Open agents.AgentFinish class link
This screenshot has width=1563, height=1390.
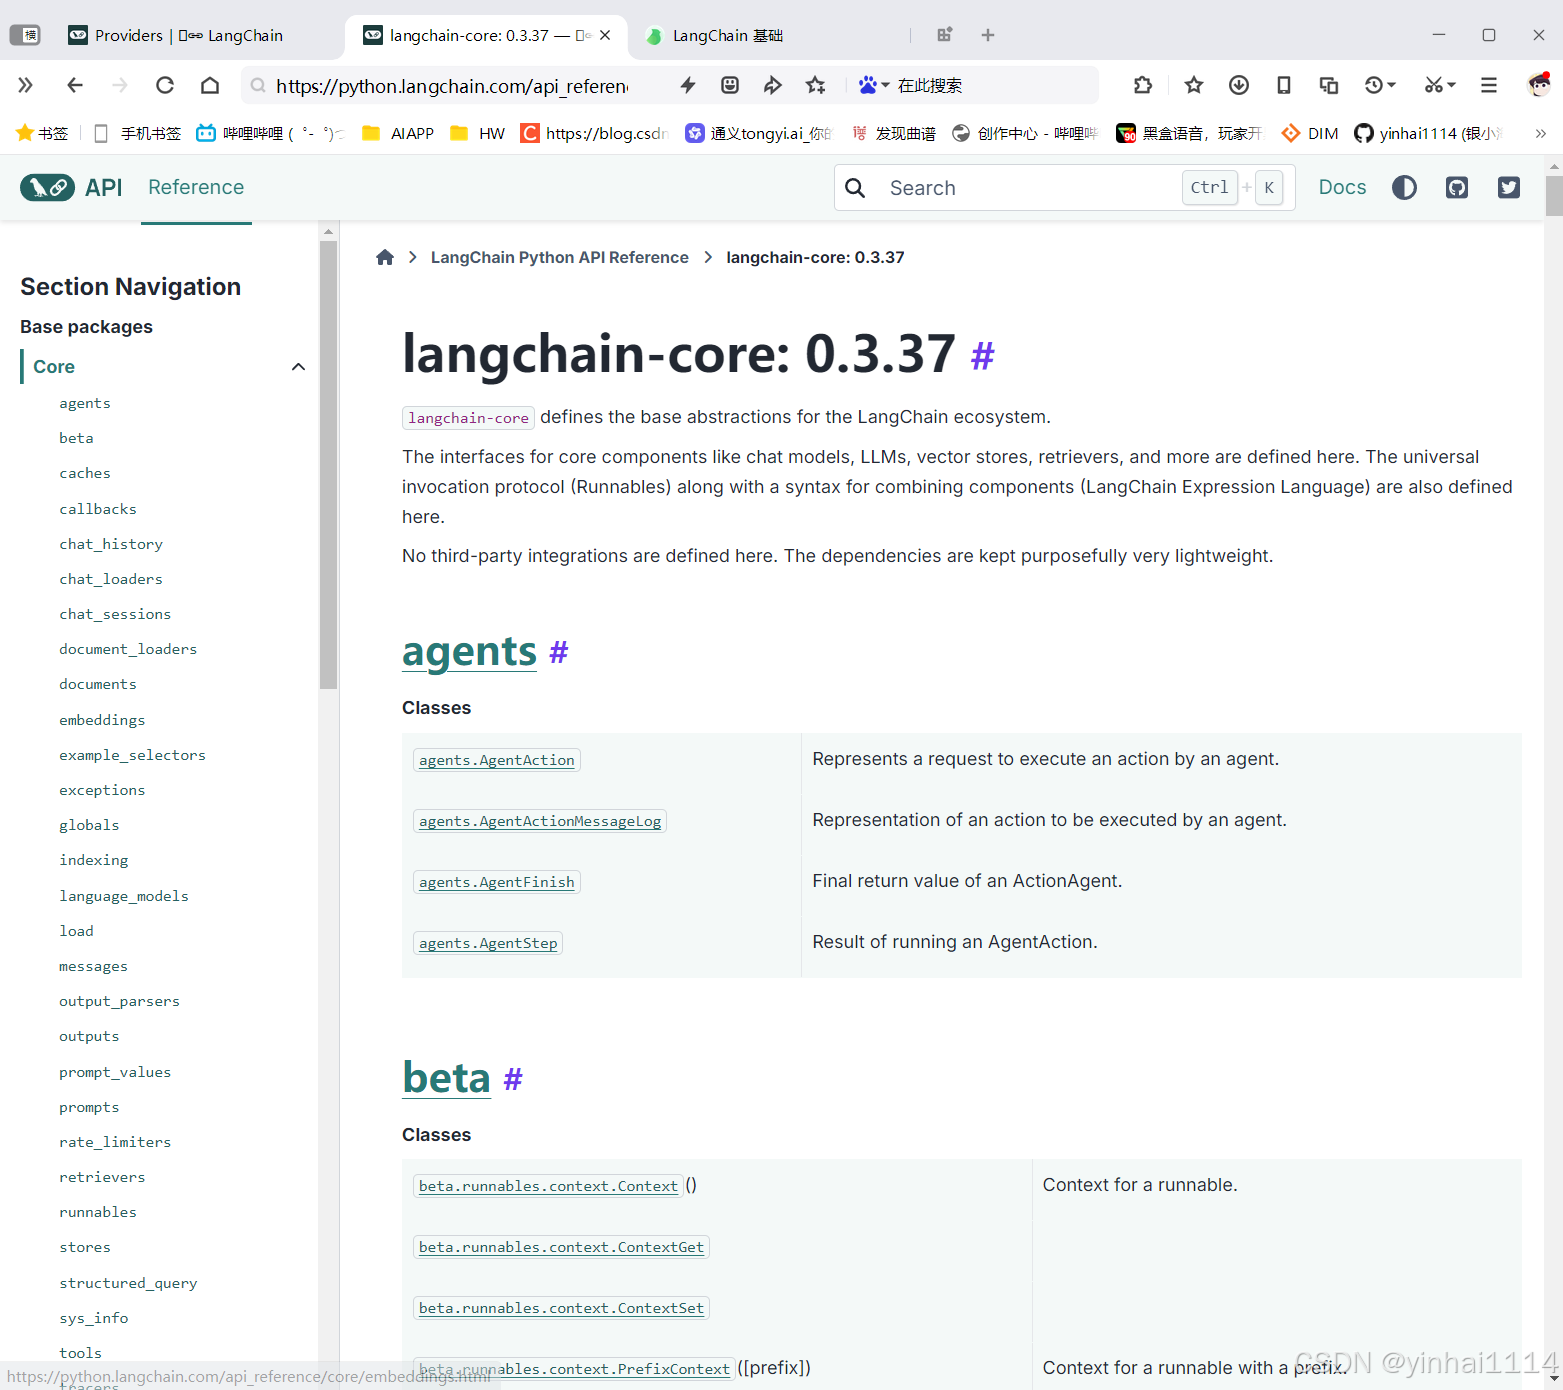point(497,882)
